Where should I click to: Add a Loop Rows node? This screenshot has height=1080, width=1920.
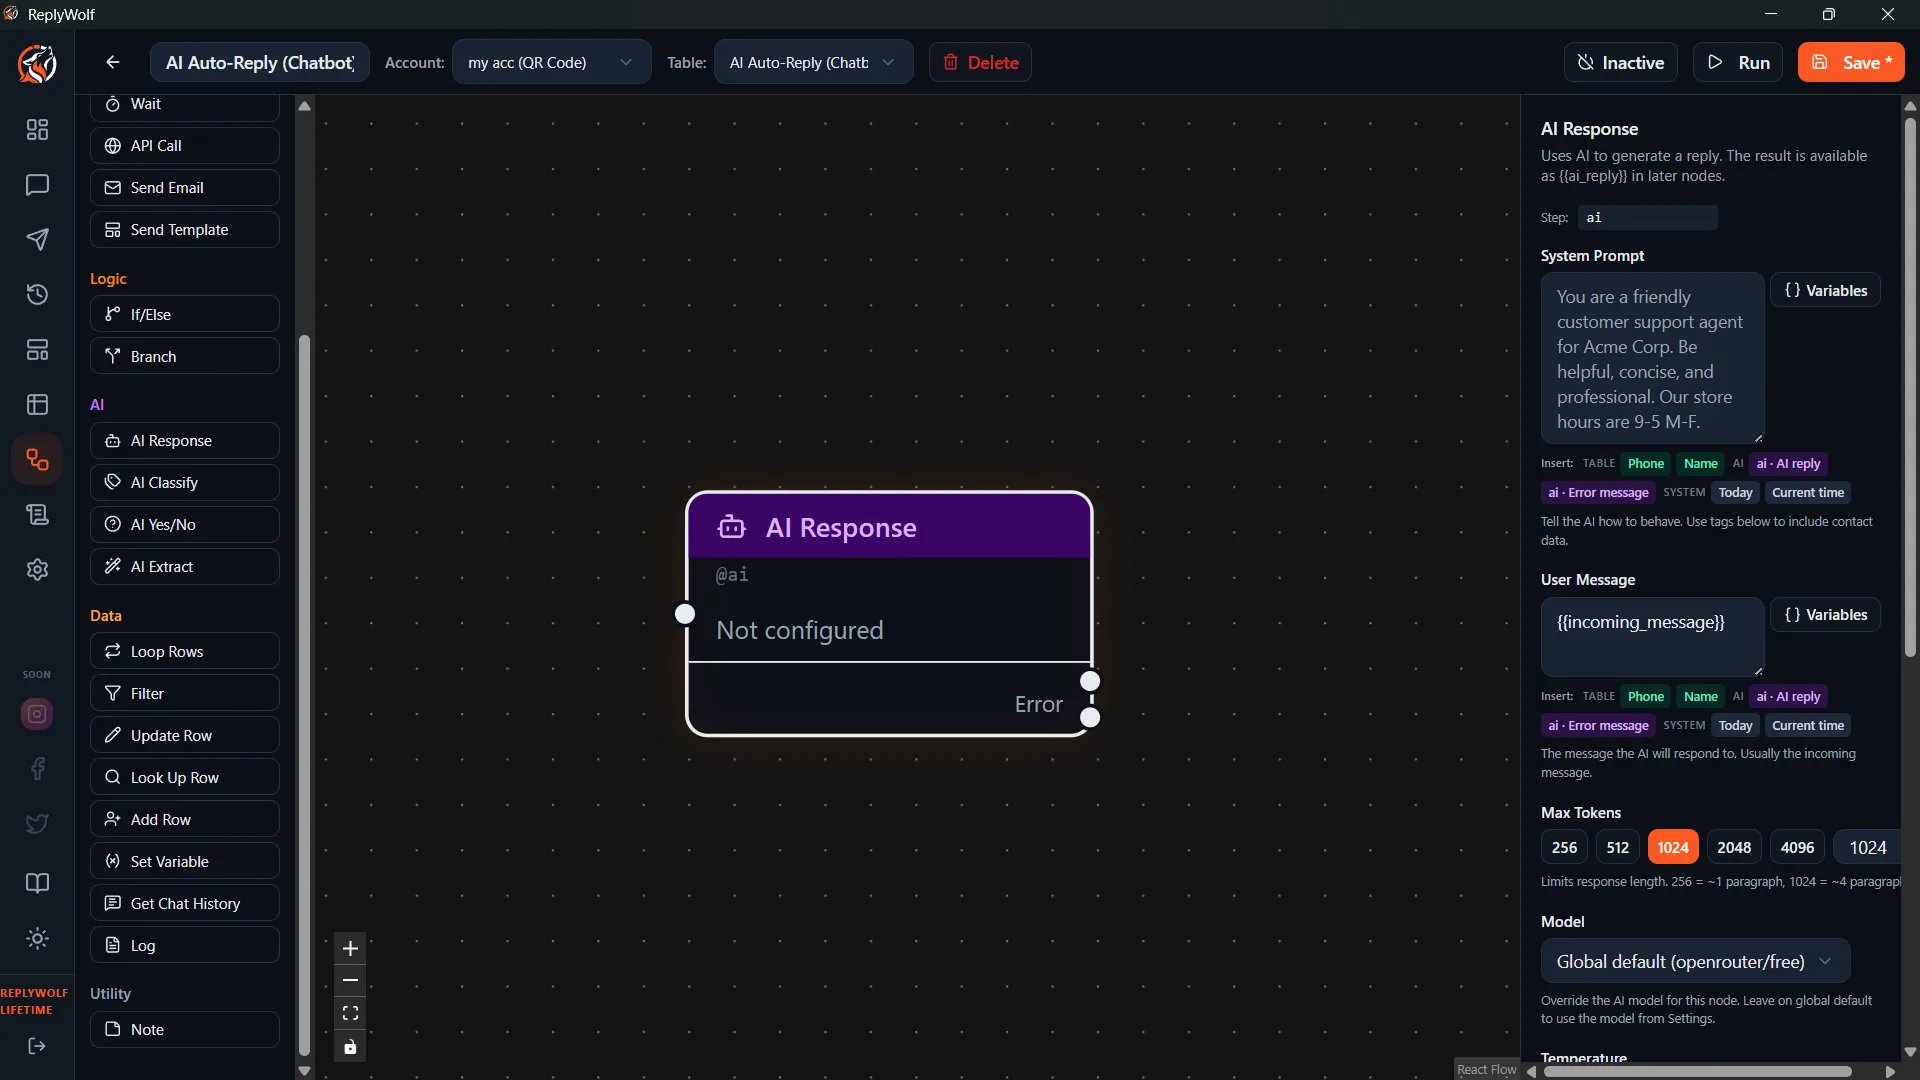click(x=185, y=652)
